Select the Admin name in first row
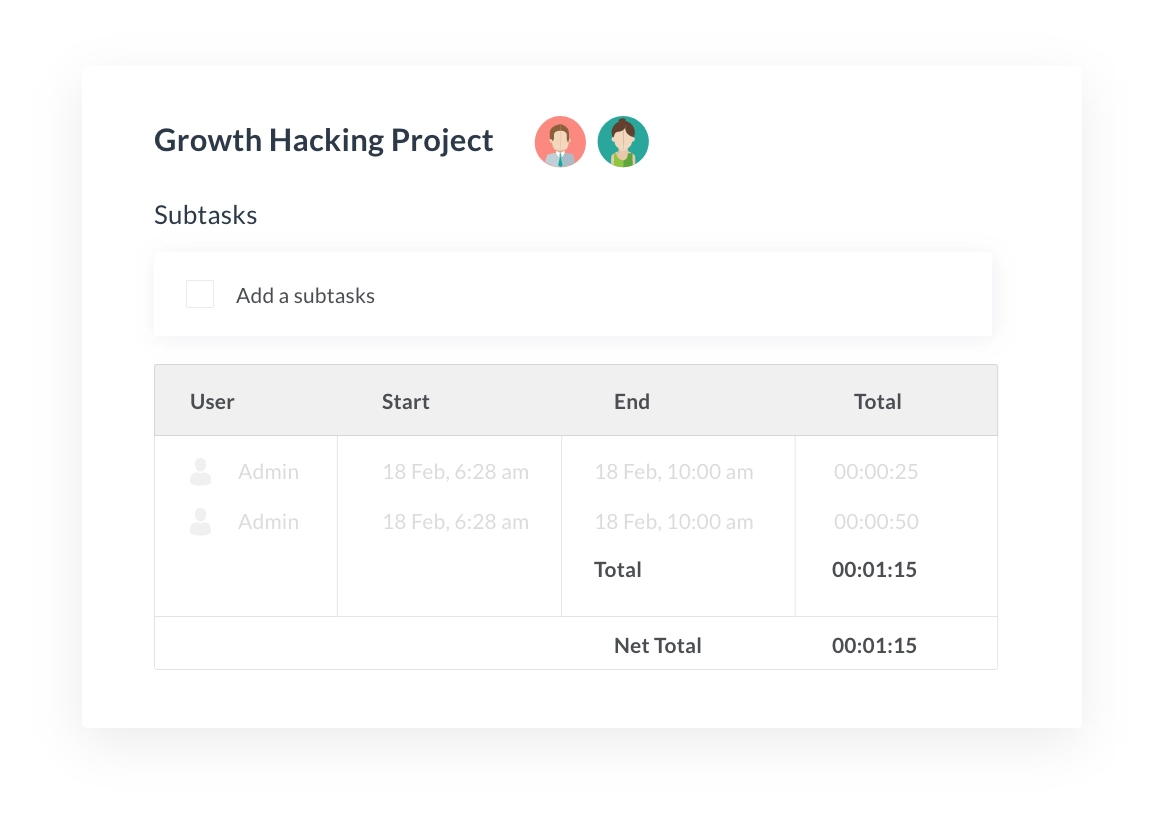The height and width of the screenshot is (824, 1162). click(x=268, y=472)
